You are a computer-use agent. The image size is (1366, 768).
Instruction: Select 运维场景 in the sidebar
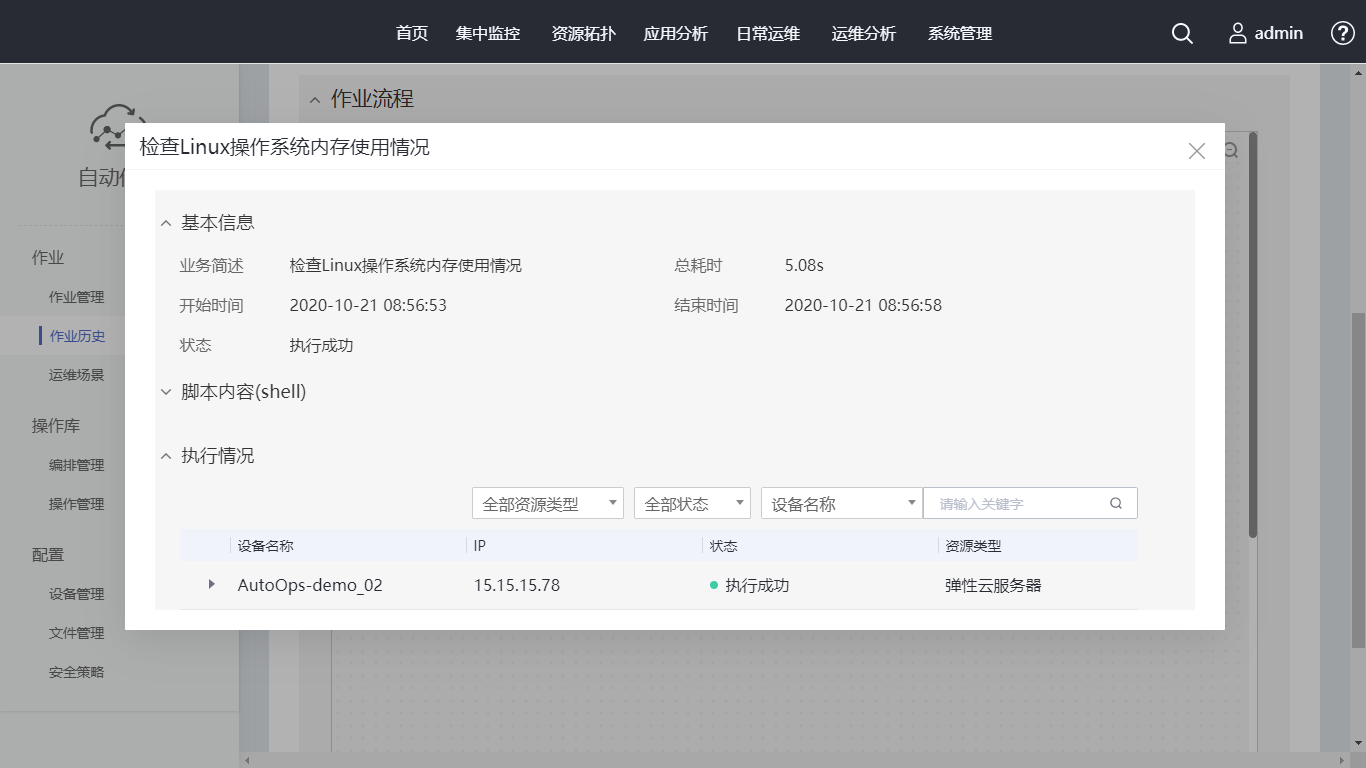tap(77, 376)
